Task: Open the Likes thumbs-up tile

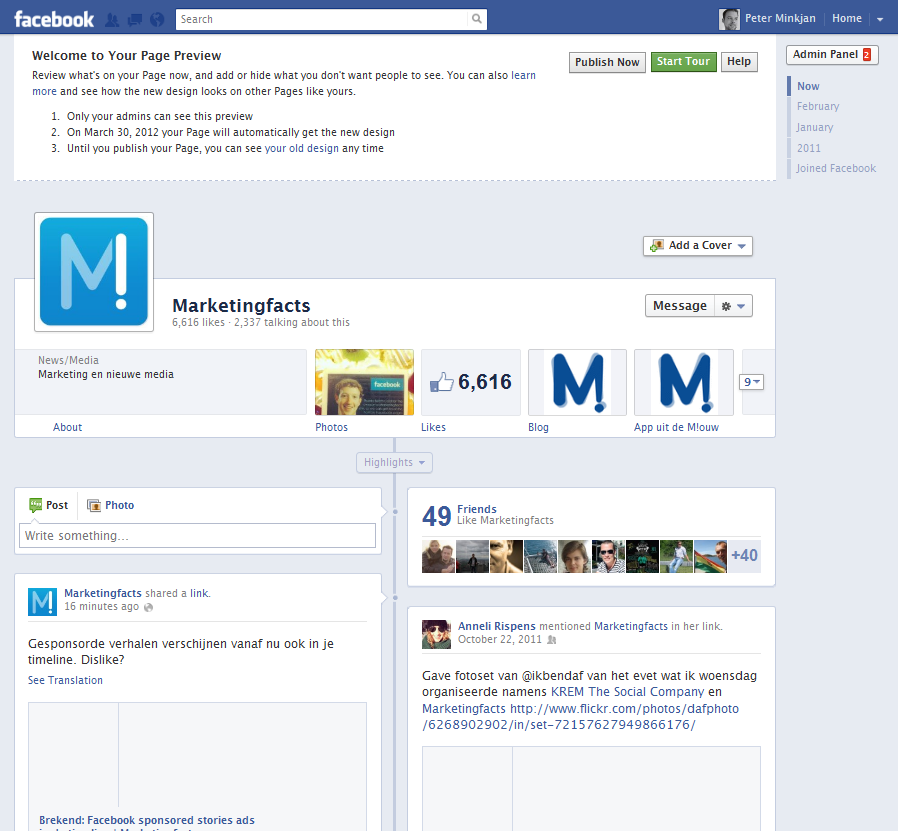Action: point(471,382)
